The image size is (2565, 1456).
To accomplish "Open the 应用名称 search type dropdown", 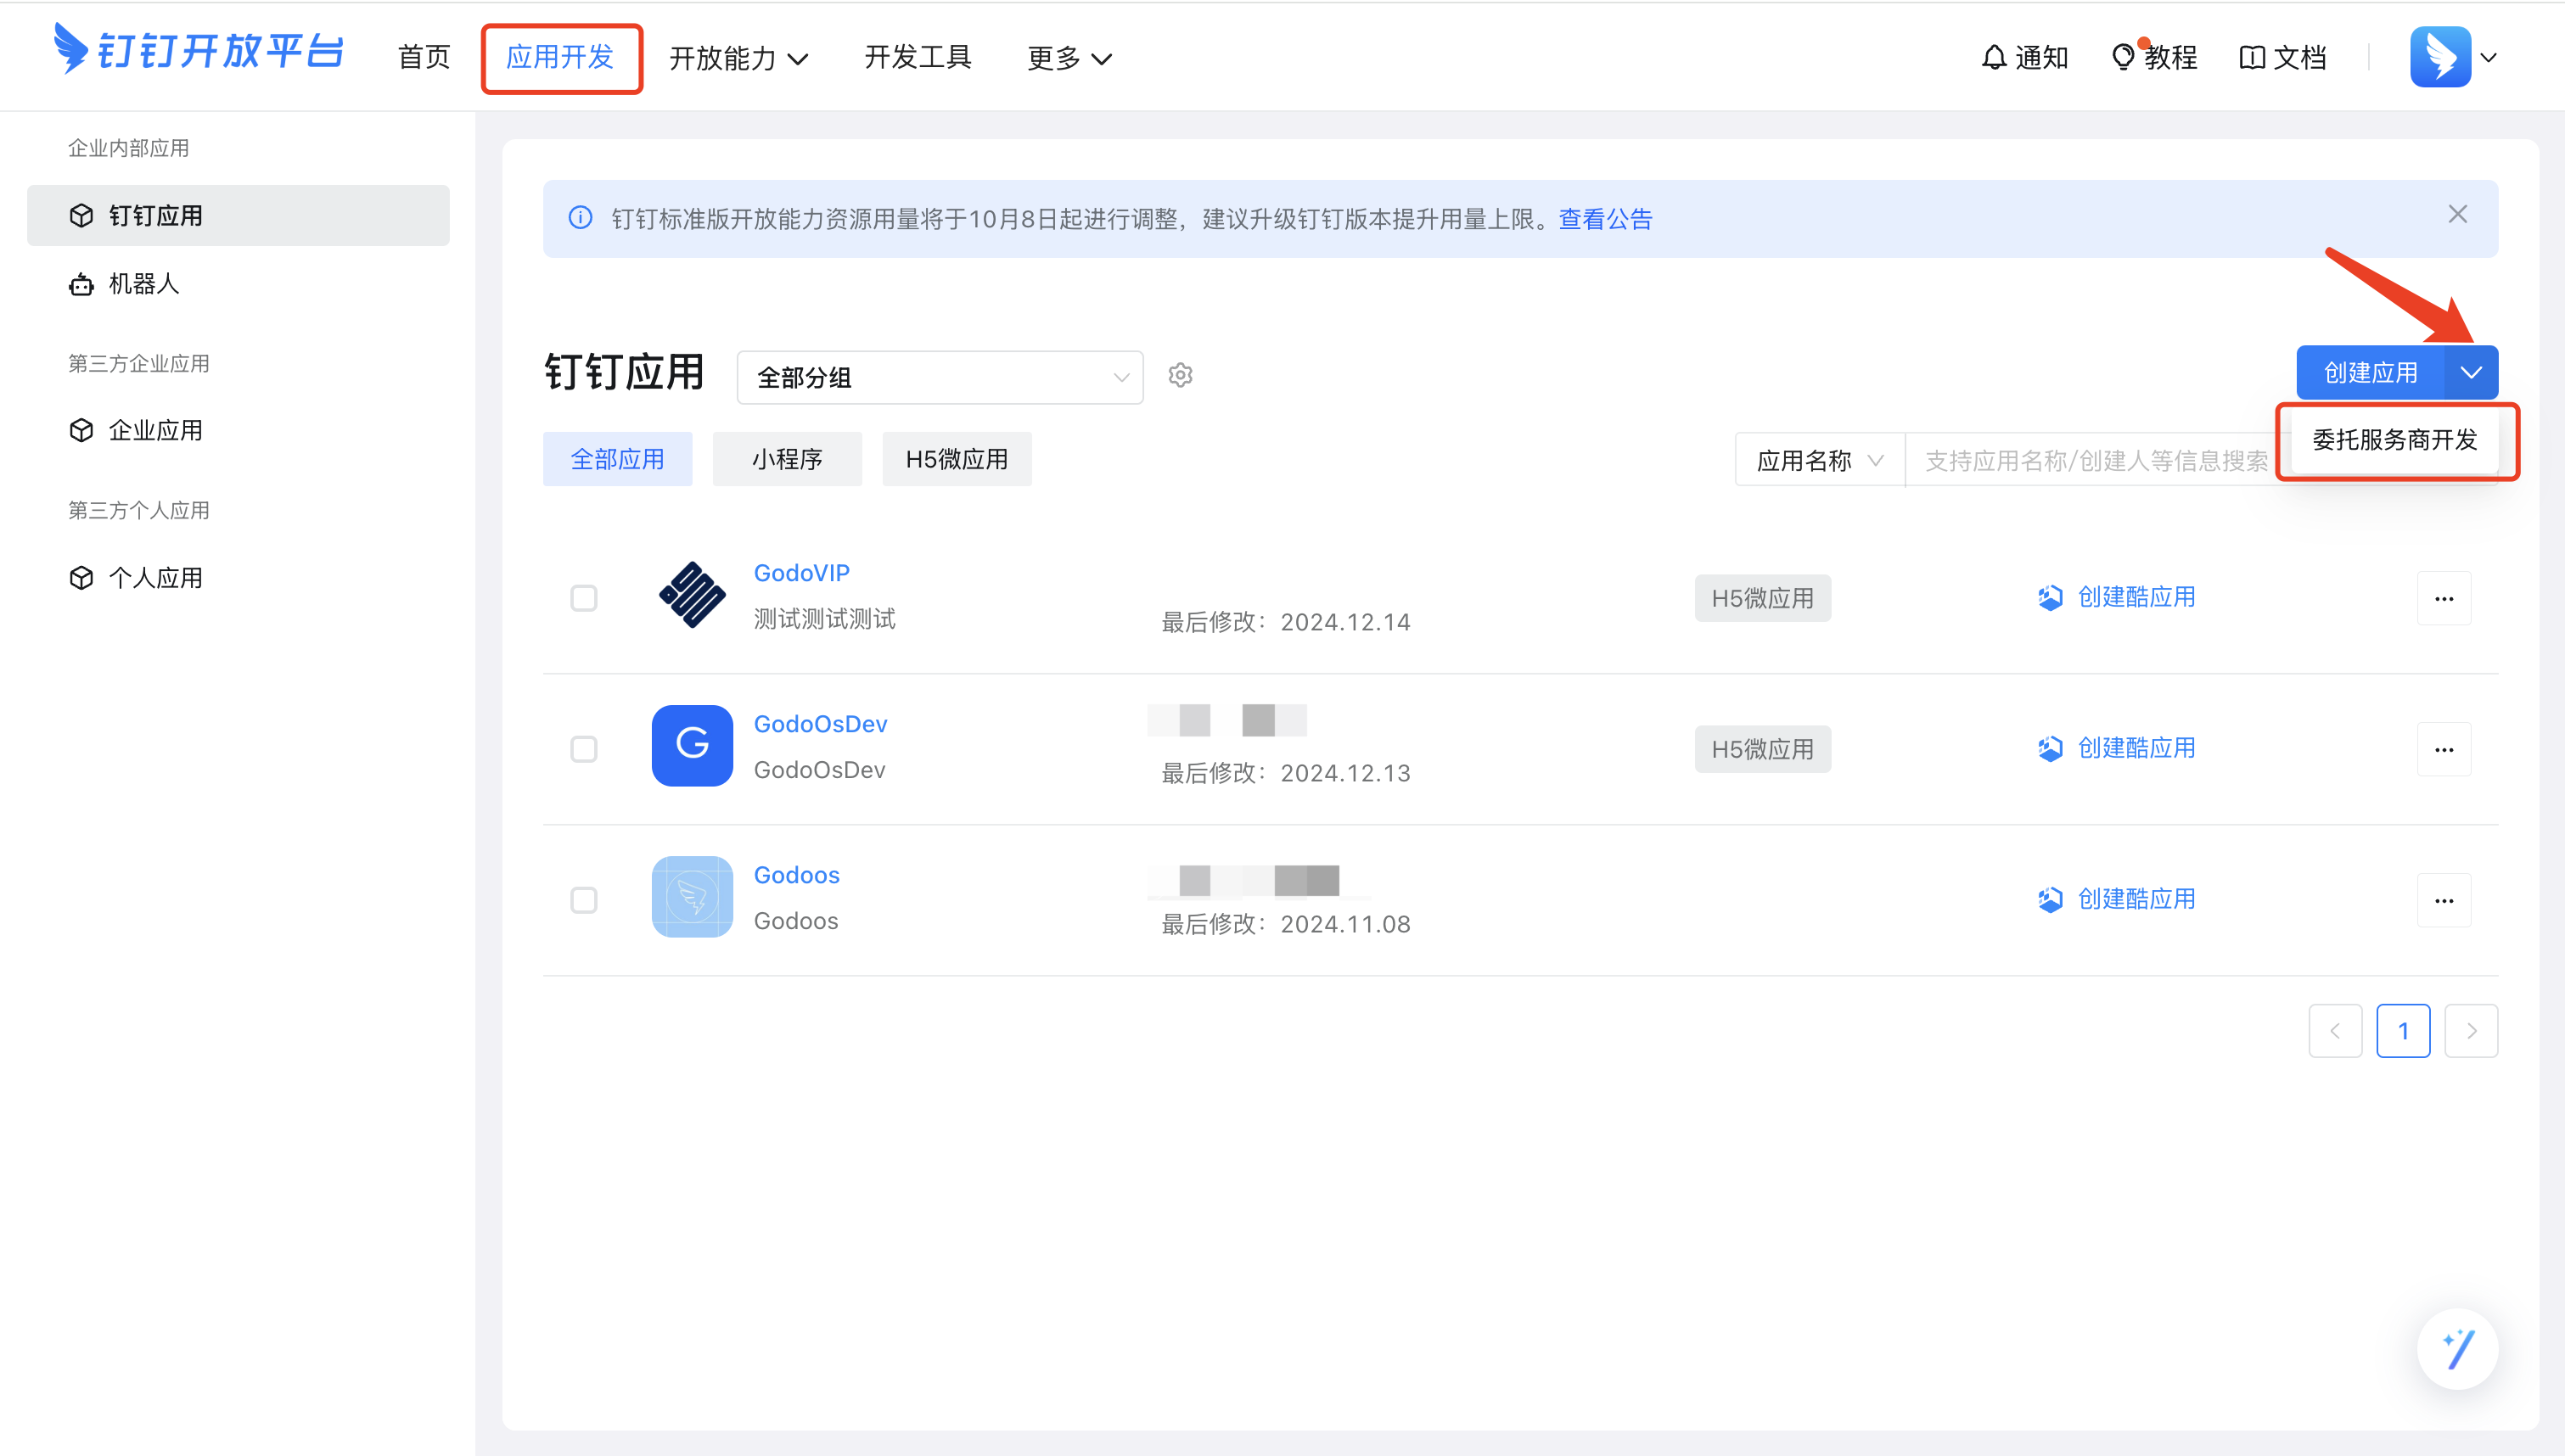I will click(x=1819, y=460).
